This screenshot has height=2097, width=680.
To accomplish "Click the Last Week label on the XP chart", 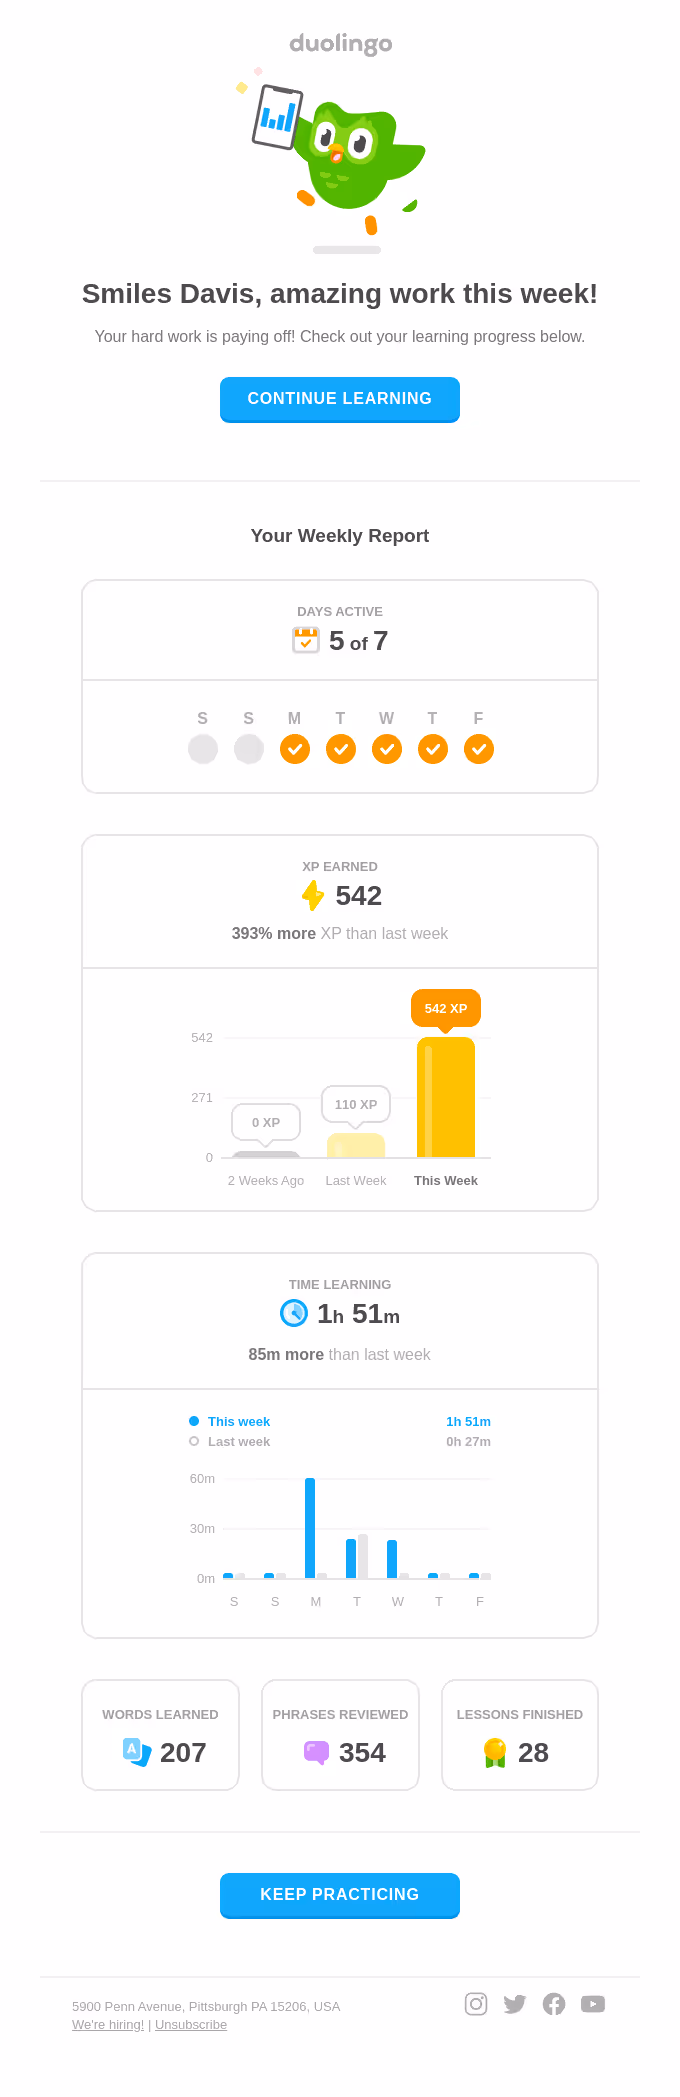I will [x=356, y=1180].
